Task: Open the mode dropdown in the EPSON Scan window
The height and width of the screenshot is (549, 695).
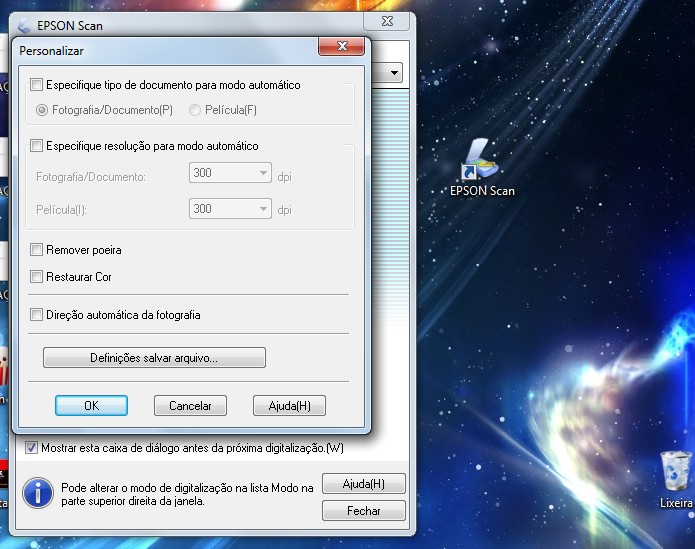Action: (x=394, y=73)
